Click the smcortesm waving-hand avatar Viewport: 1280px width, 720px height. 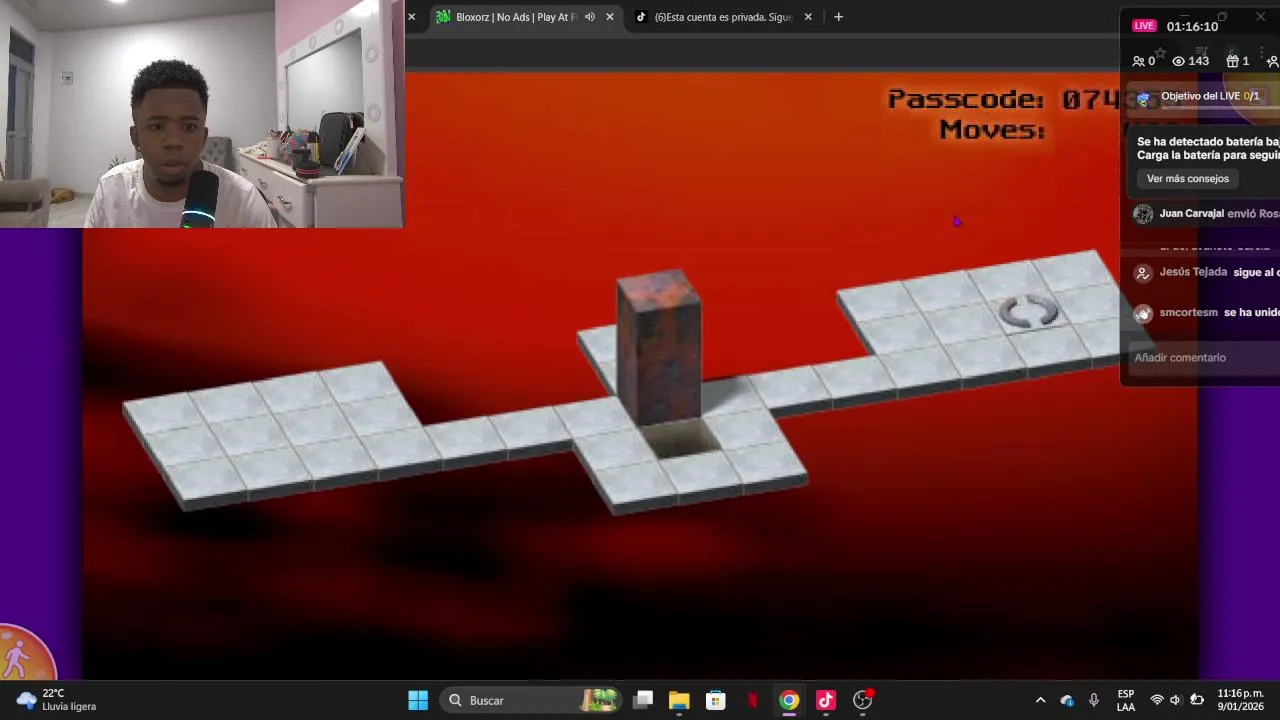coord(1143,313)
